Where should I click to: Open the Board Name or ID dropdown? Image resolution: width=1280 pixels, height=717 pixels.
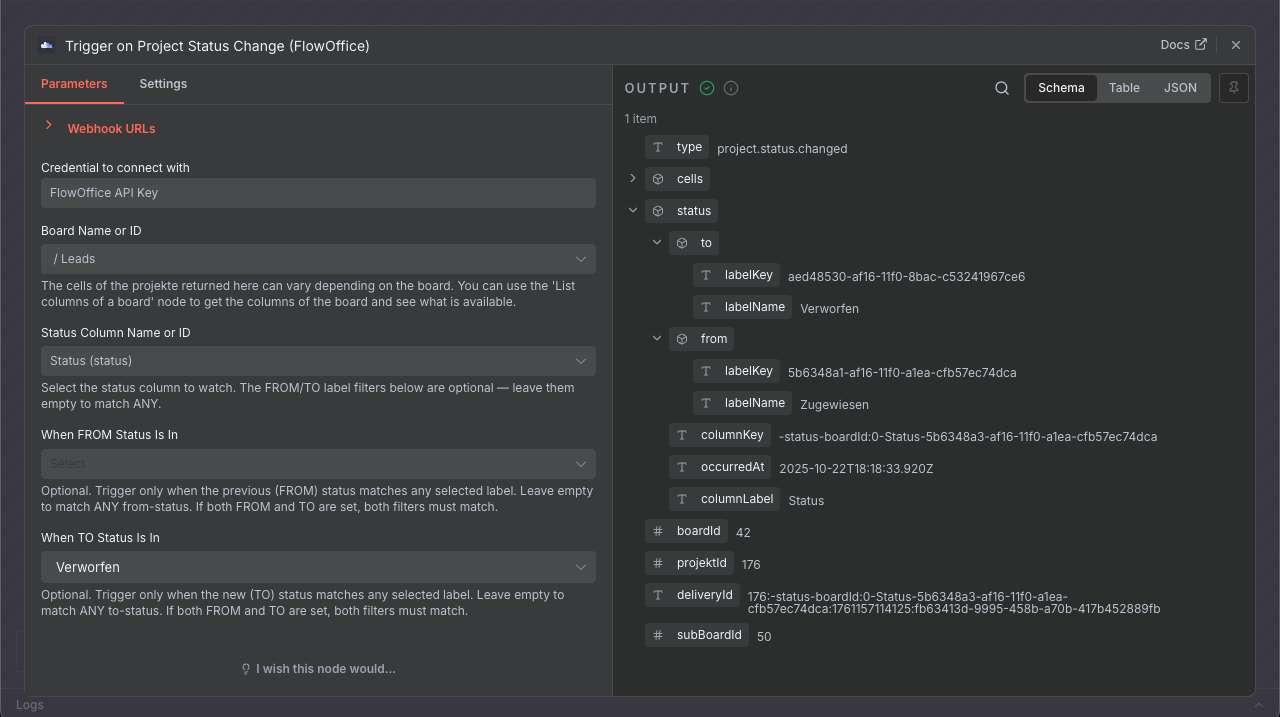(318, 259)
